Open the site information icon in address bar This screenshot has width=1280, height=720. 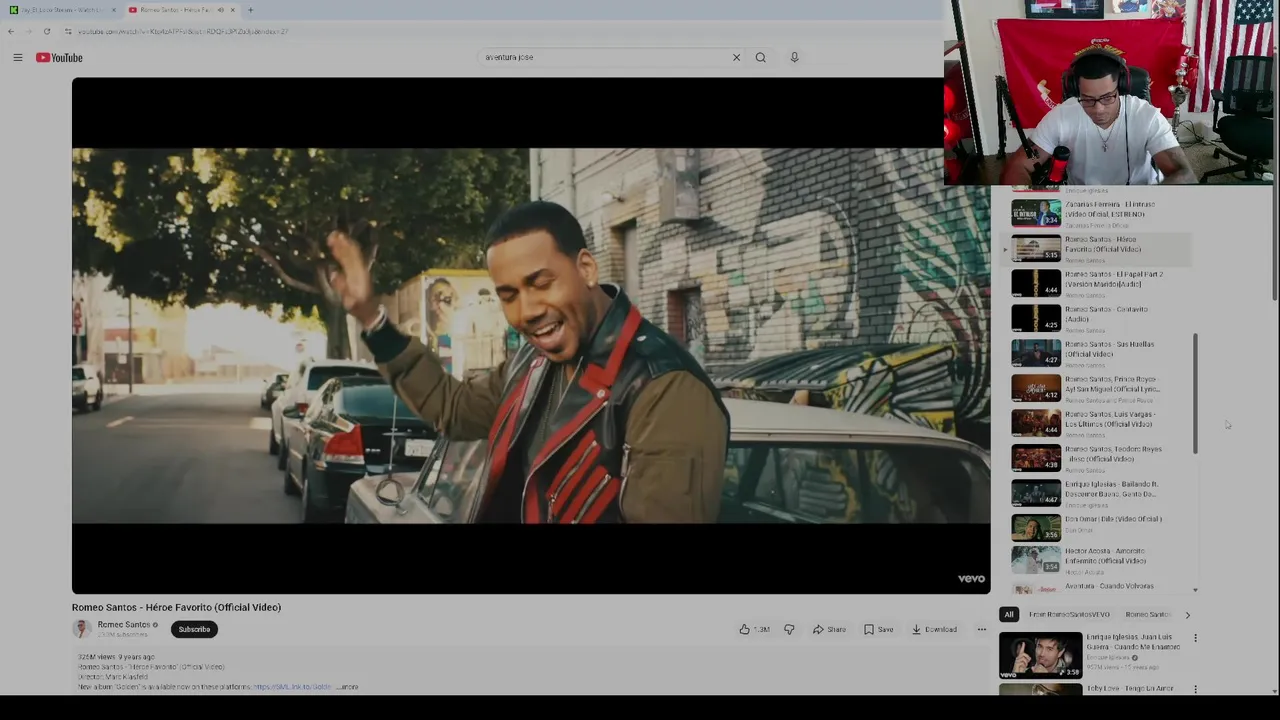tap(68, 31)
